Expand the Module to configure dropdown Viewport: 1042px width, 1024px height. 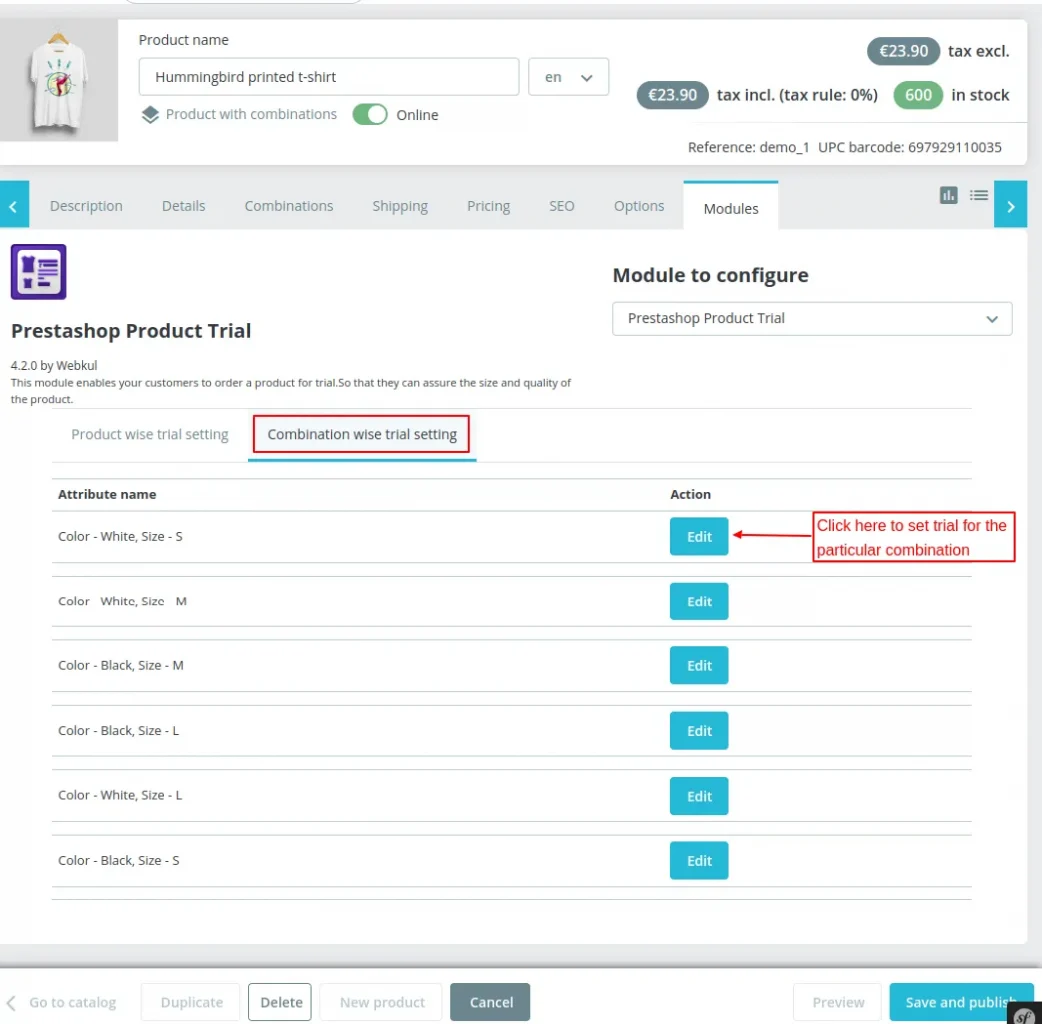coord(812,319)
